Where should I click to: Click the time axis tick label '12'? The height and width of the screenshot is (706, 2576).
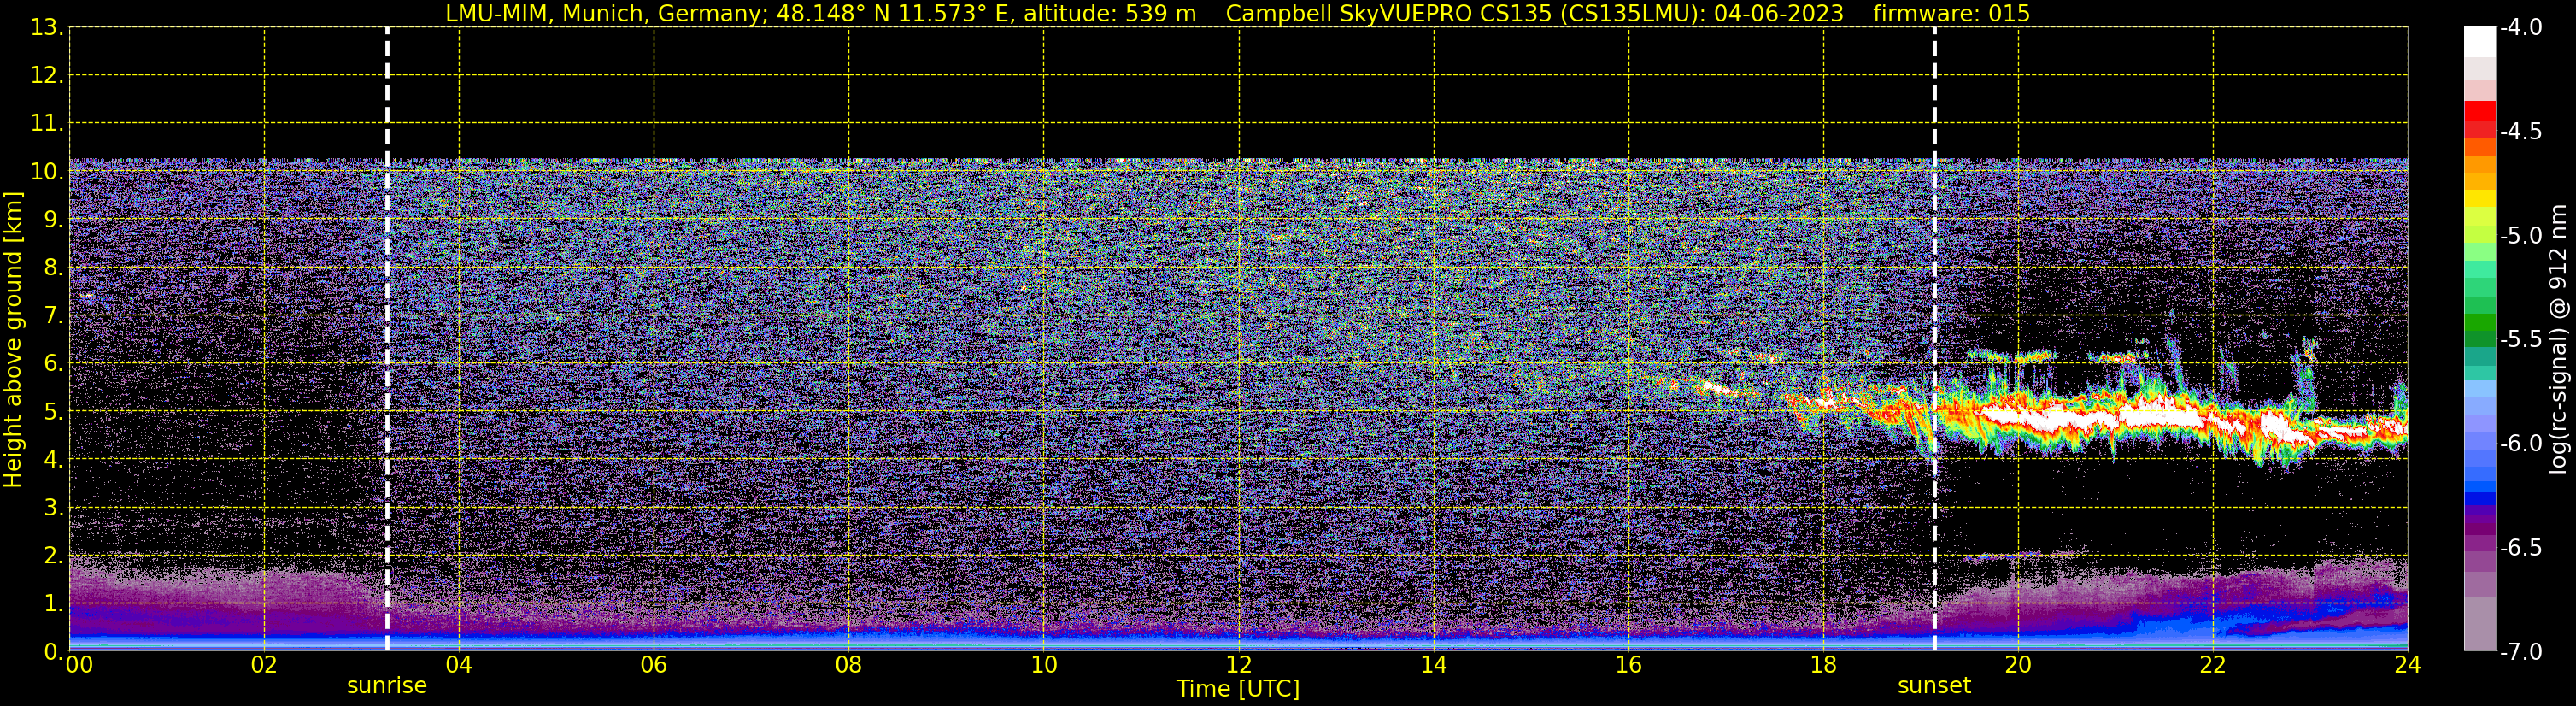(x=1239, y=665)
